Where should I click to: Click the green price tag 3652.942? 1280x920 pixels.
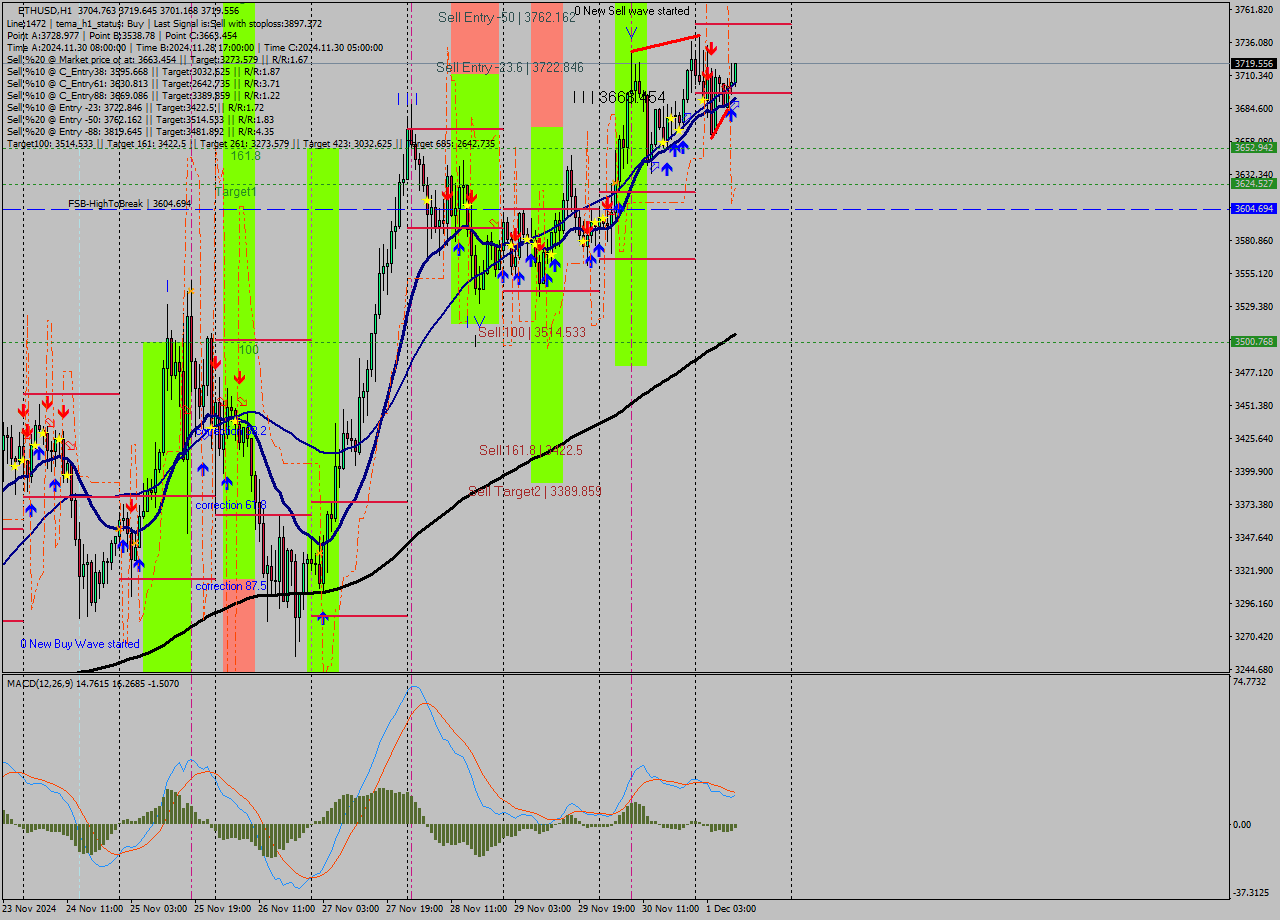tap(1254, 147)
